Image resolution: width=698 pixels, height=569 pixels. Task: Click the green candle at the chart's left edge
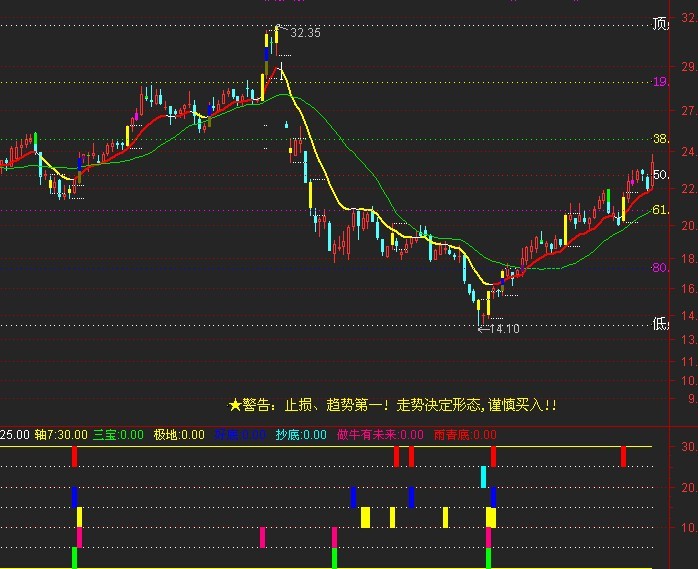click(x=36, y=142)
